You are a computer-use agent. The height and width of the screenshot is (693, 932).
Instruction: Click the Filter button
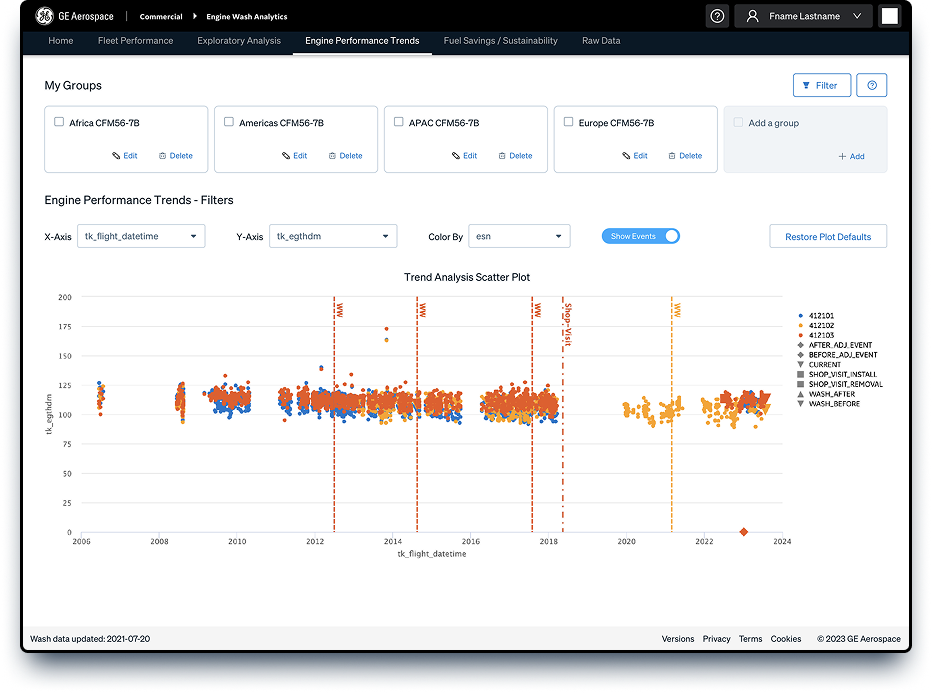click(822, 85)
